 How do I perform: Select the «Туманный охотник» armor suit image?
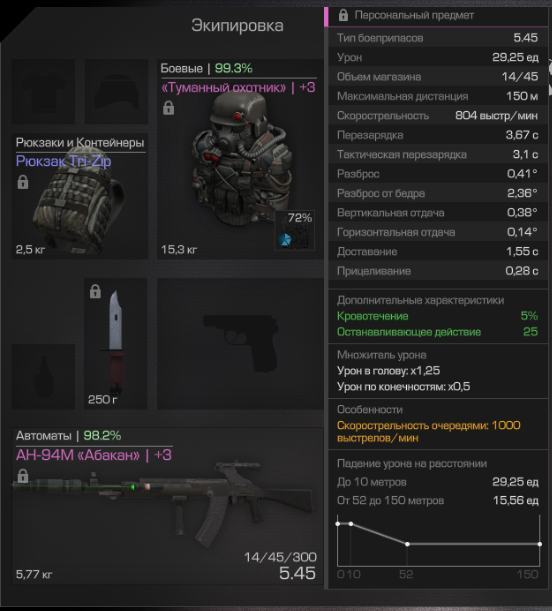242,160
